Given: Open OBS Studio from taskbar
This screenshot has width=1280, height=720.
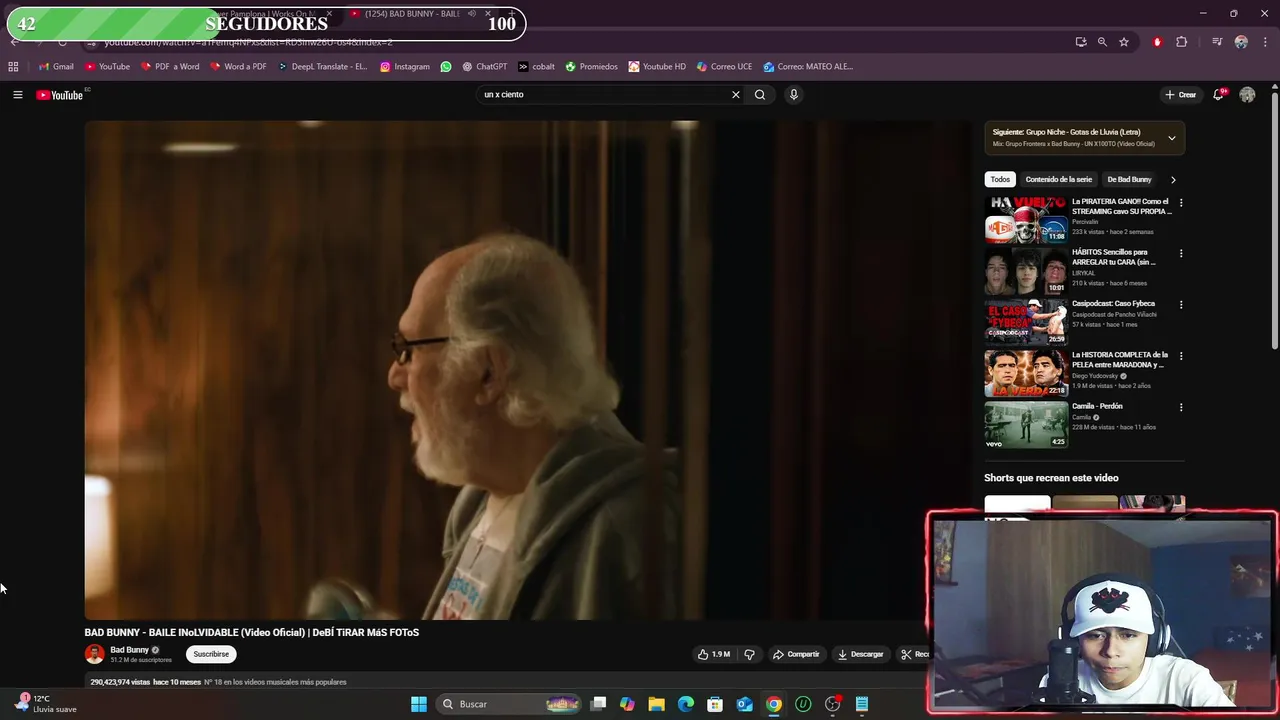Looking at the screenshot, I should 832,704.
